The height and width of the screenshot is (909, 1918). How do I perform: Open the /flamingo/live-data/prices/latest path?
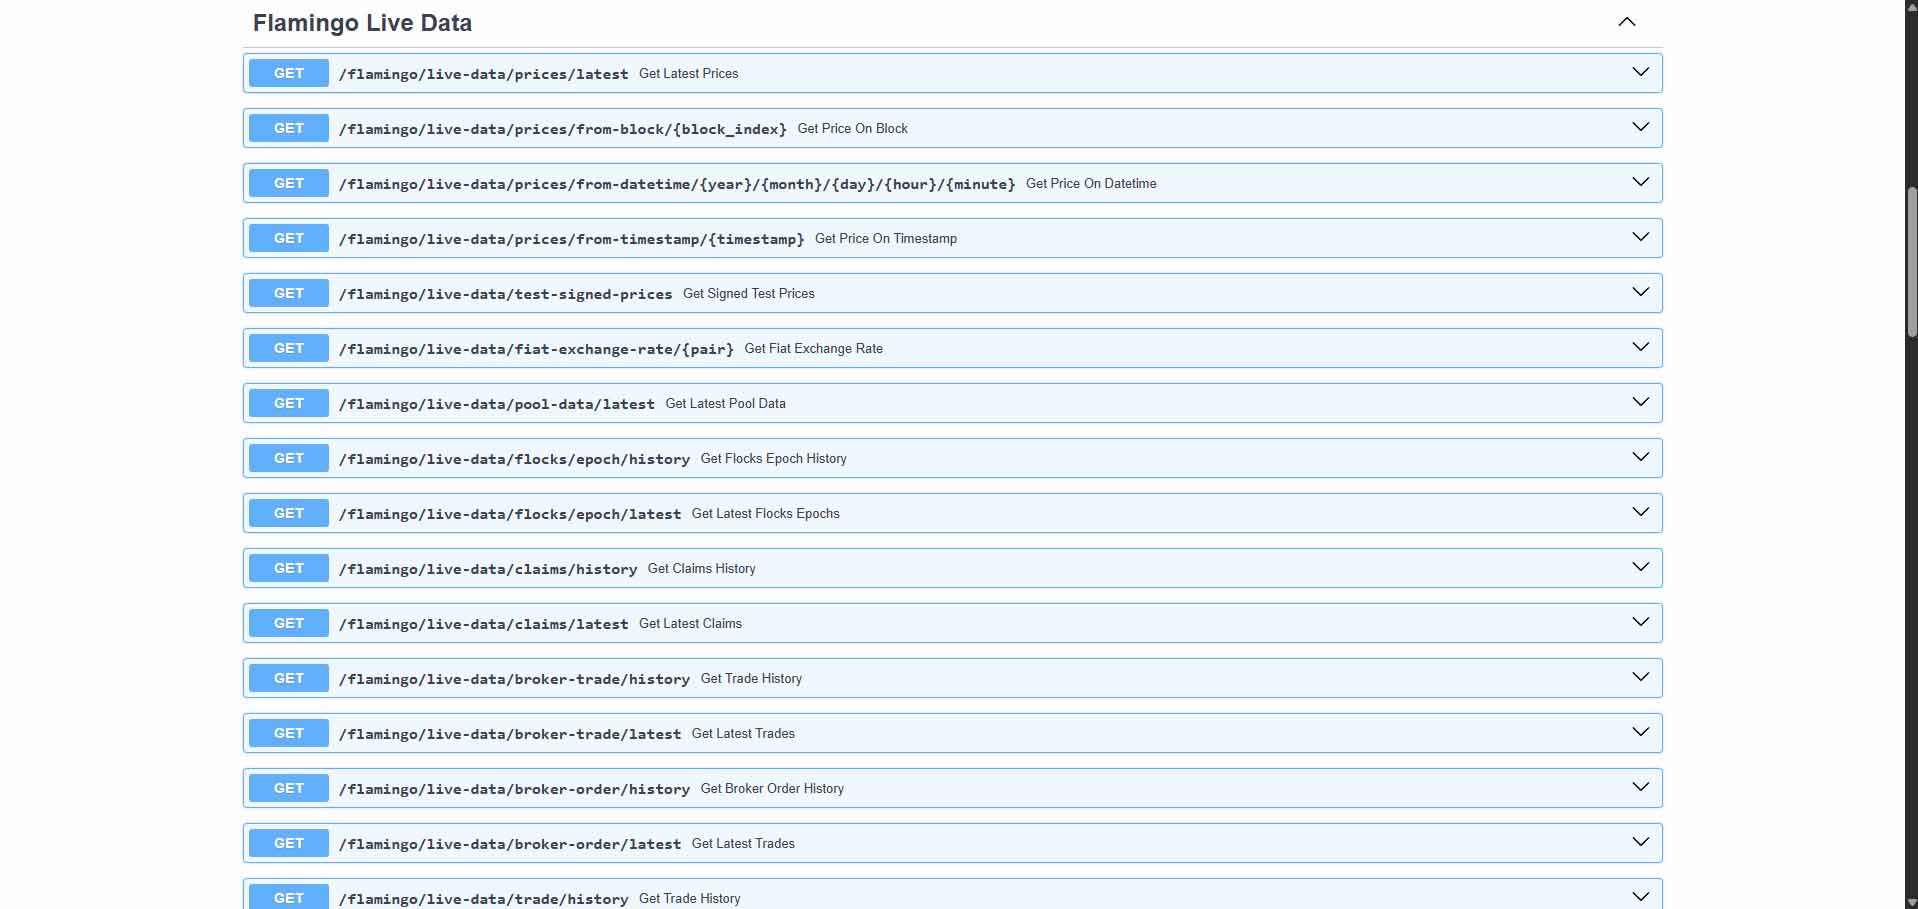(483, 74)
